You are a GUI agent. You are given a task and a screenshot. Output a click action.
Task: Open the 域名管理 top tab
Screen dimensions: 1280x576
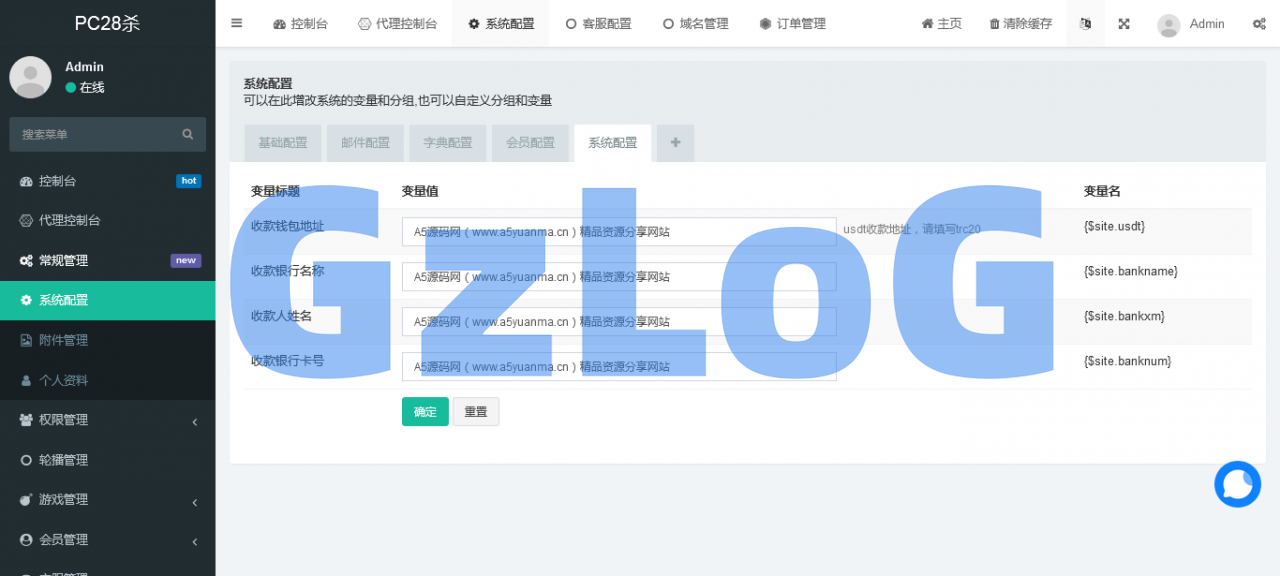tap(695, 23)
